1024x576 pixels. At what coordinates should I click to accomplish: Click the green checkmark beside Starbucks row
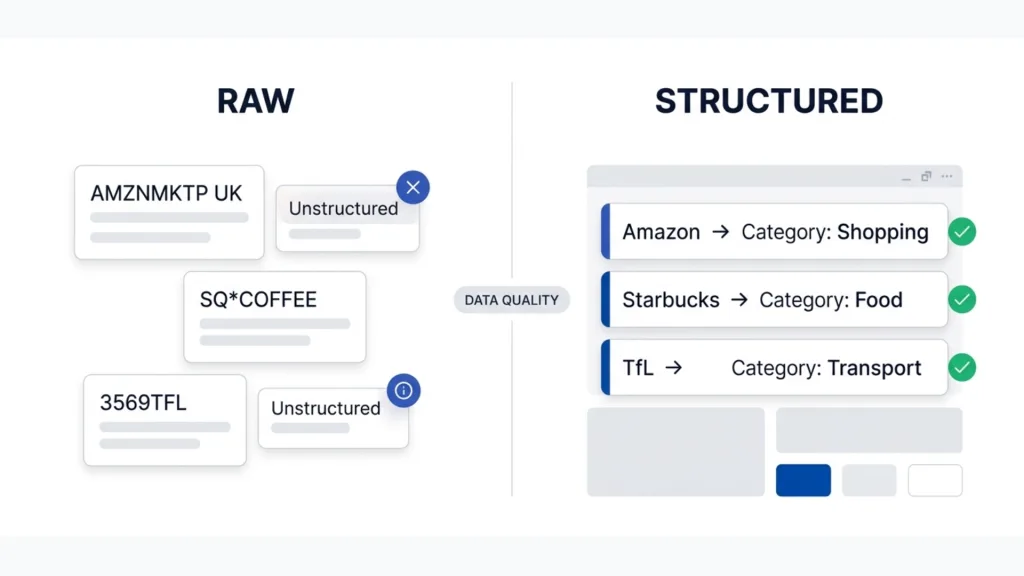pyautogui.click(x=962, y=299)
